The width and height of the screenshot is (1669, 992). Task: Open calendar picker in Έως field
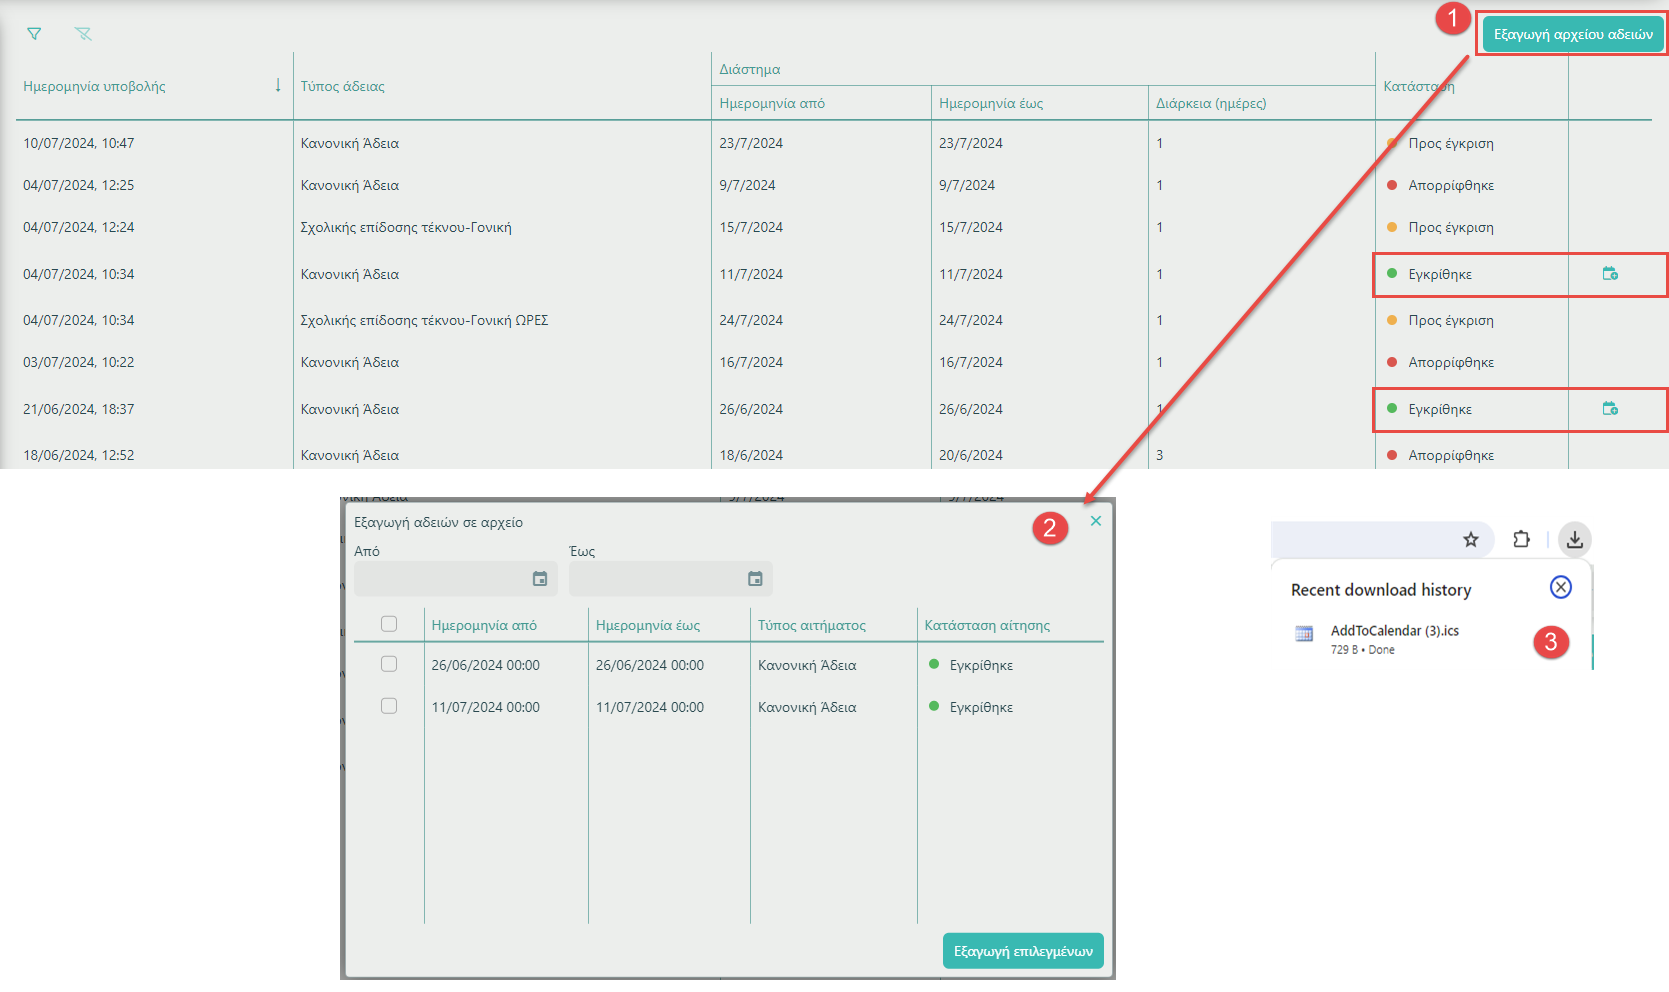(755, 579)
